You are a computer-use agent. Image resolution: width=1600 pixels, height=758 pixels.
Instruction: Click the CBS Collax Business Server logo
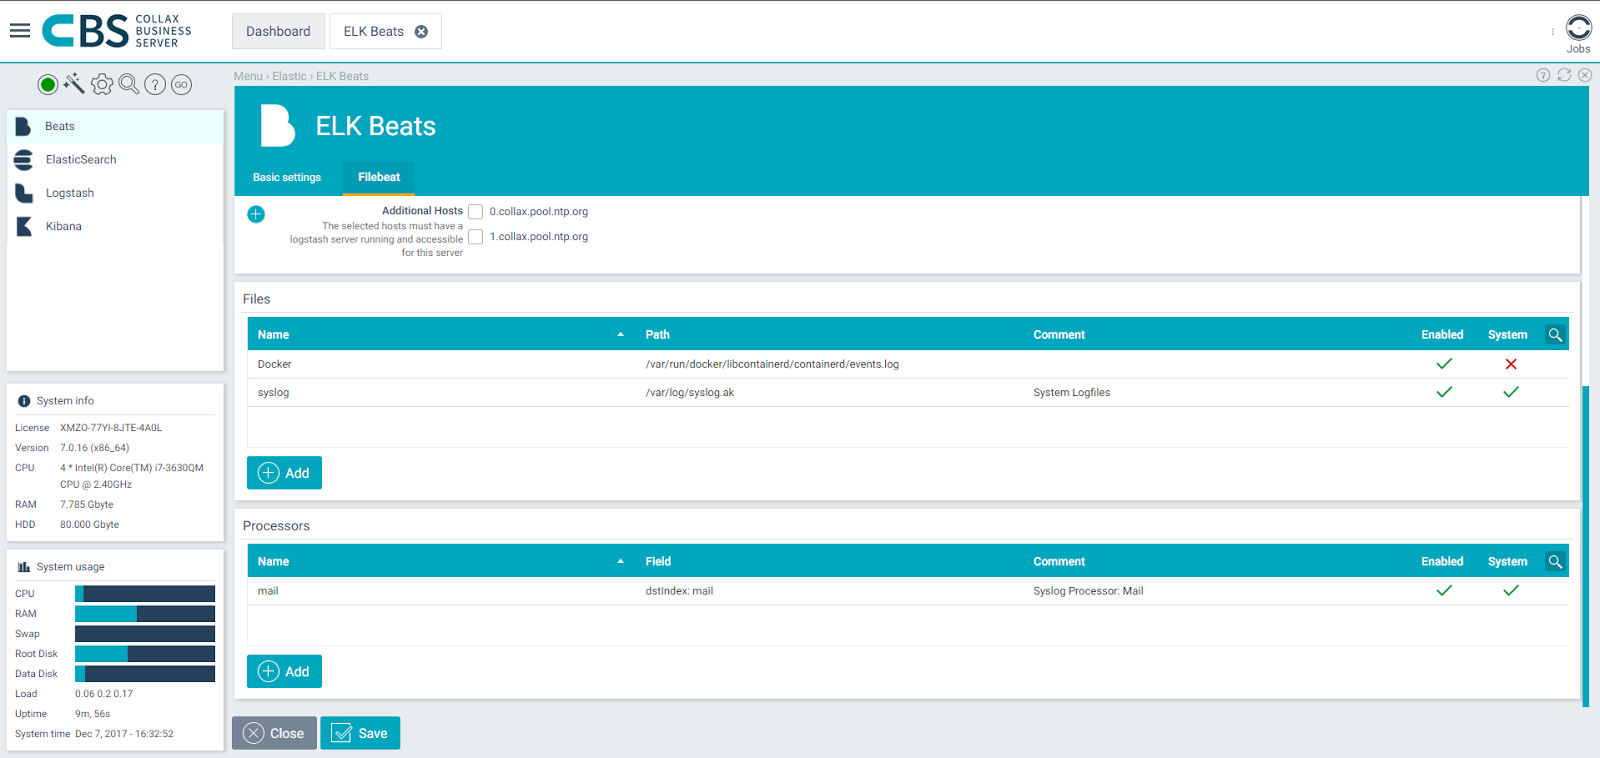point(117,31)
